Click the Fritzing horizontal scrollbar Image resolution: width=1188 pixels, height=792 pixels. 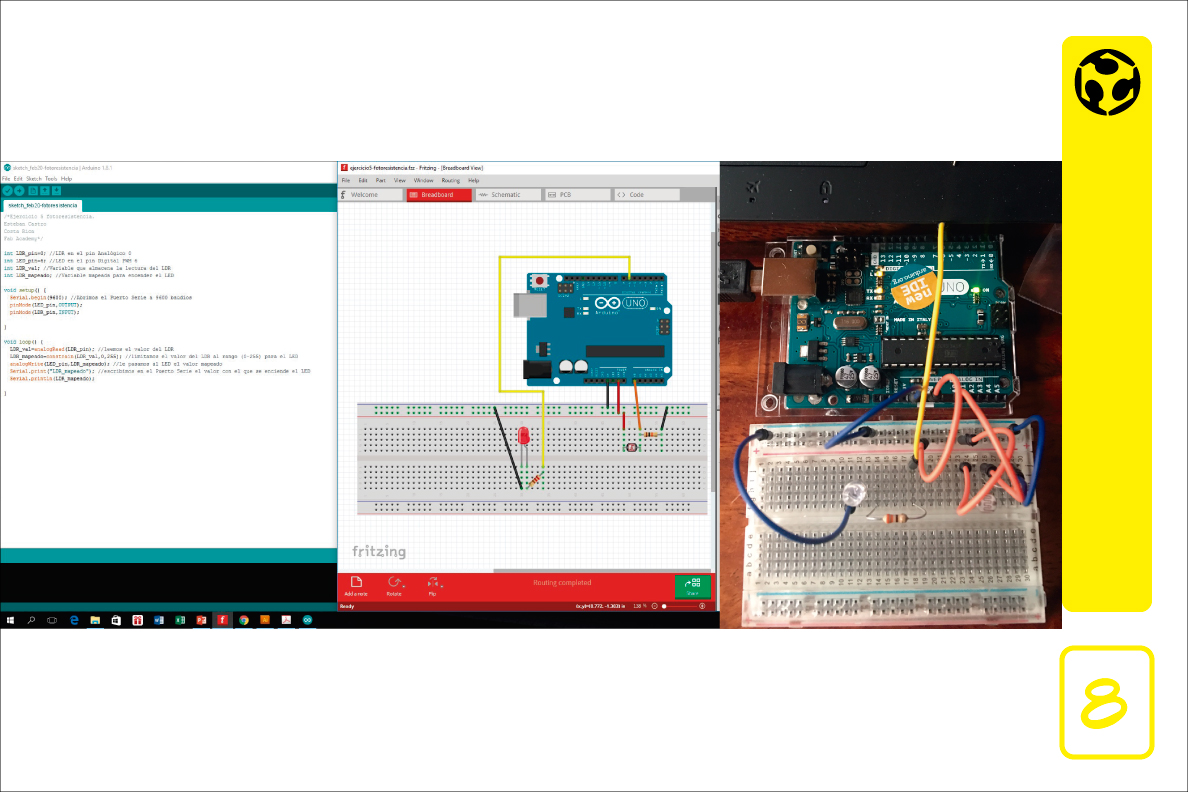[x=602, y=571]
